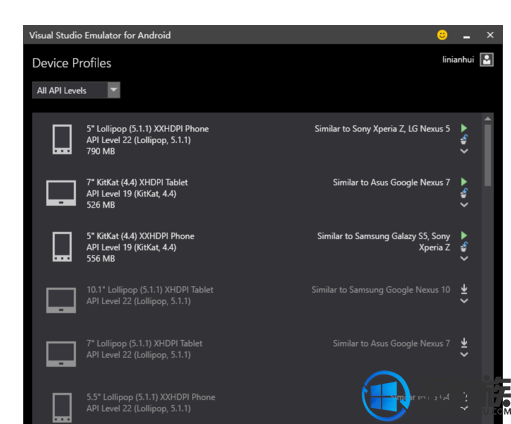The height and width of the screenshot is (424, 511).
Task: Click 'Similar to Sony Xperia Z, LG Nexus 5'
Action: pos(382,129)
